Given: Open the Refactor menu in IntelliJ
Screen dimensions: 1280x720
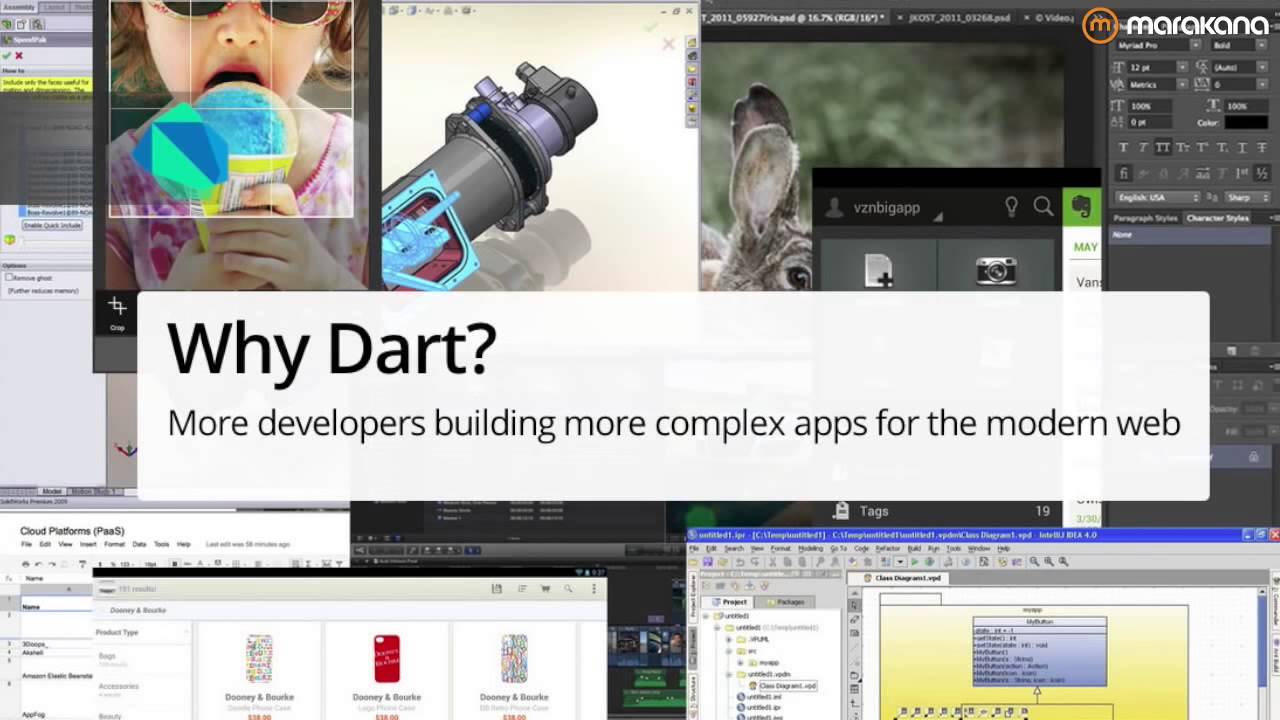Looking at the screenshot, I should 888,548.
